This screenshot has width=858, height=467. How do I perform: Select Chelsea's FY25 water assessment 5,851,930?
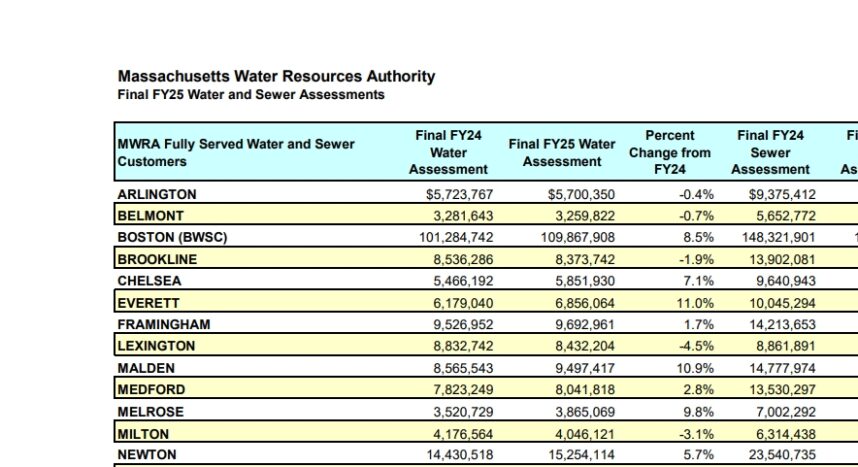(584, 281)
